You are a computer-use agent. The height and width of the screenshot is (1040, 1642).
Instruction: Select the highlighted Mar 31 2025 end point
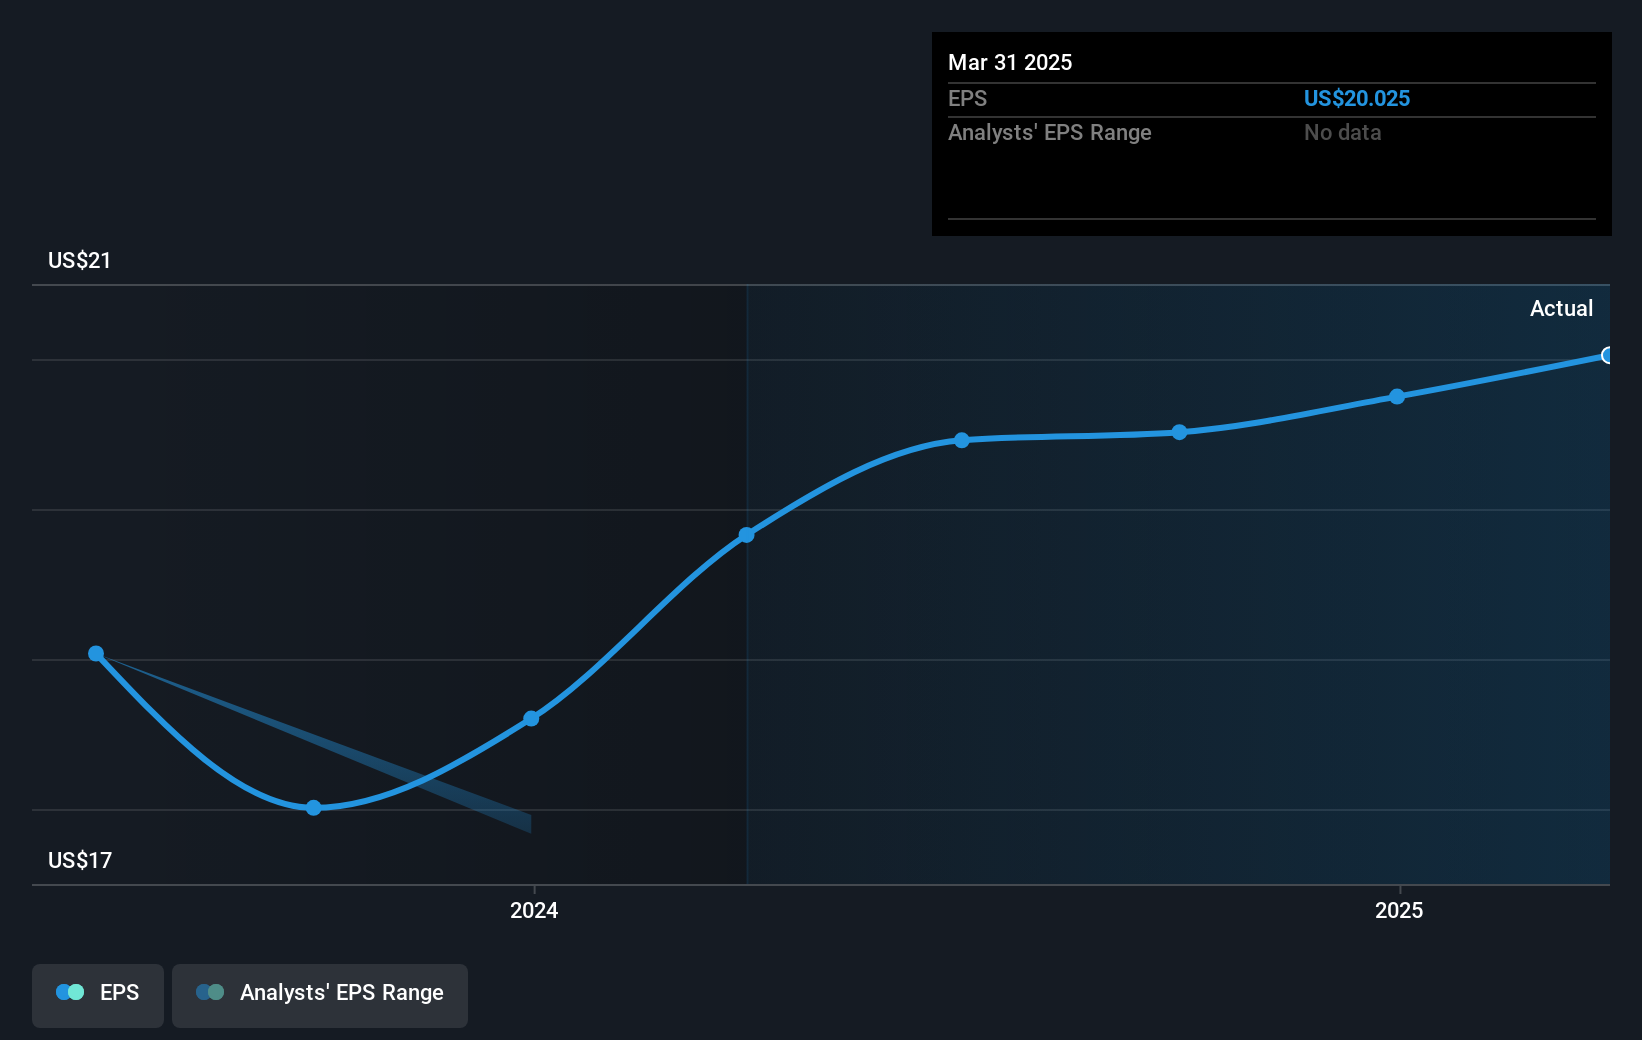1607,355
